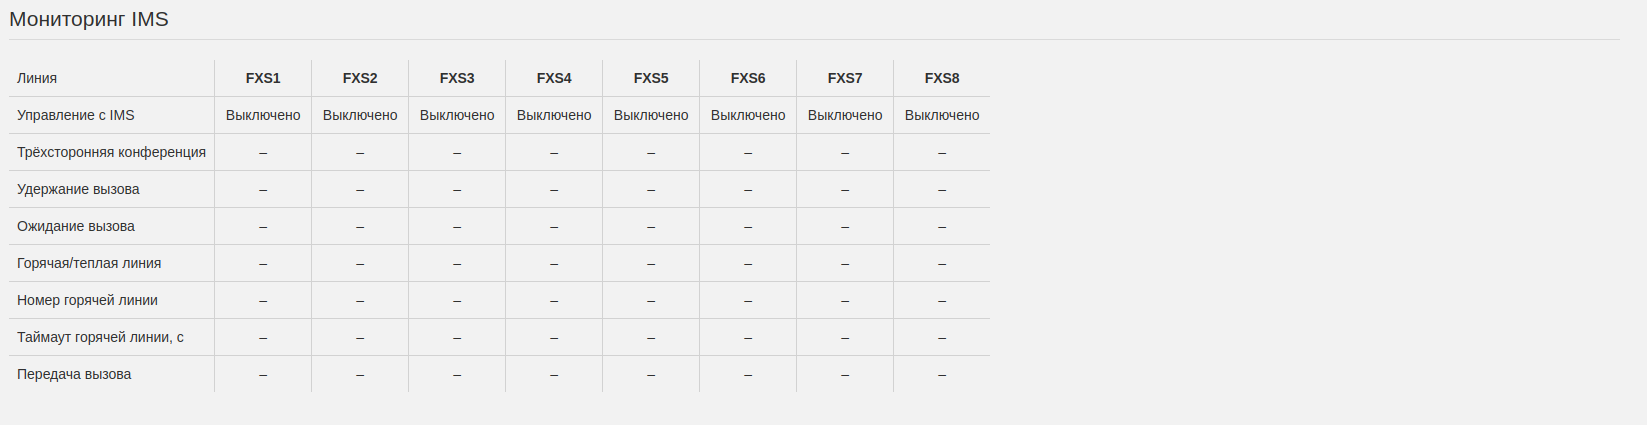The image size is (1647, 425).
Task: Select the FXS3 column header
Action: pos(457,78)
